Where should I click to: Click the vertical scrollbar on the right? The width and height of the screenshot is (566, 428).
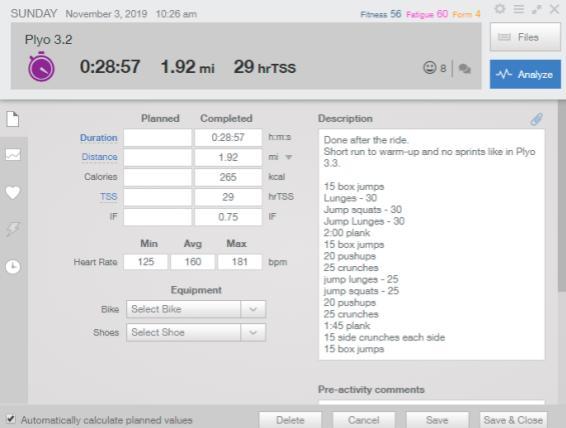pos(562,197)
